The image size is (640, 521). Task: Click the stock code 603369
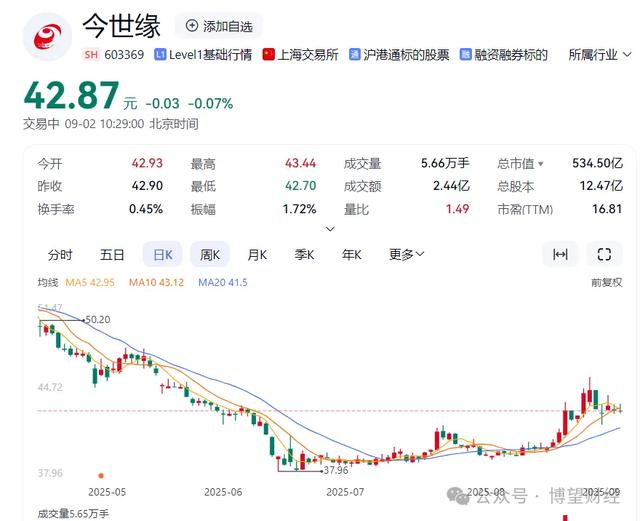(124, 55)
